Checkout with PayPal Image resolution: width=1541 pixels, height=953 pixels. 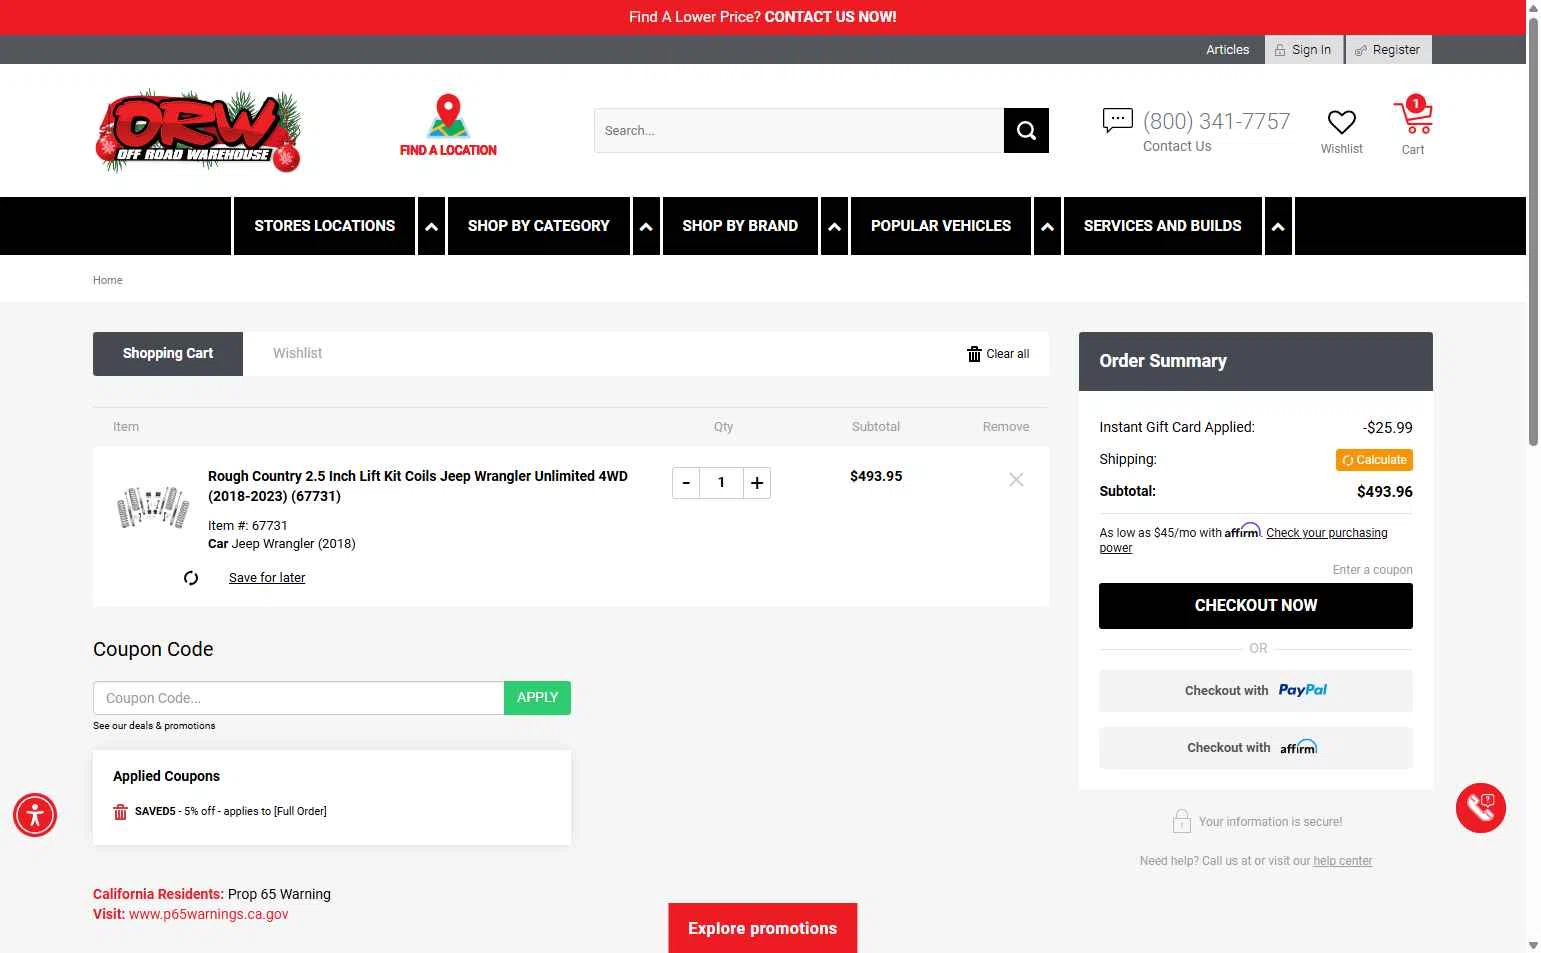pyautogui.click(x=1255, y=691)
